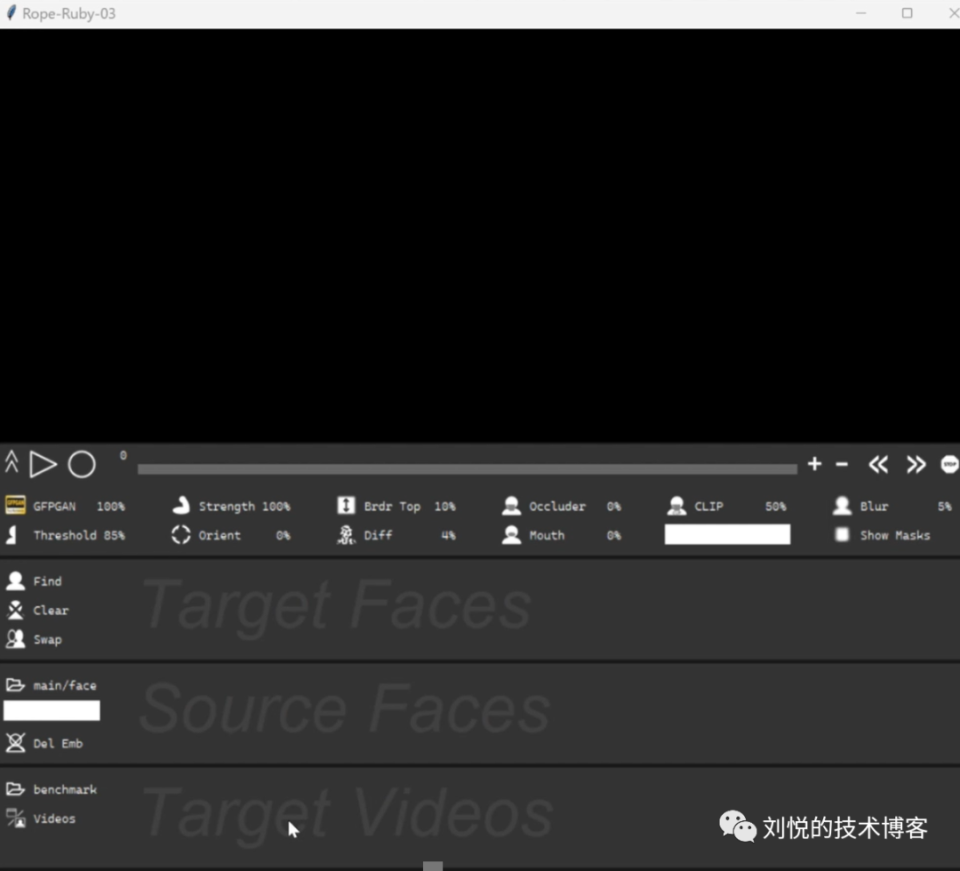Click the Del Emb delete icon

(15, 742)
